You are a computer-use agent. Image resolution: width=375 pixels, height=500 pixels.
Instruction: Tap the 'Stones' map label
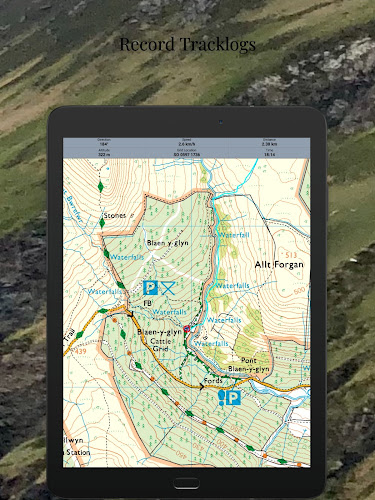(x=114, y=215)
